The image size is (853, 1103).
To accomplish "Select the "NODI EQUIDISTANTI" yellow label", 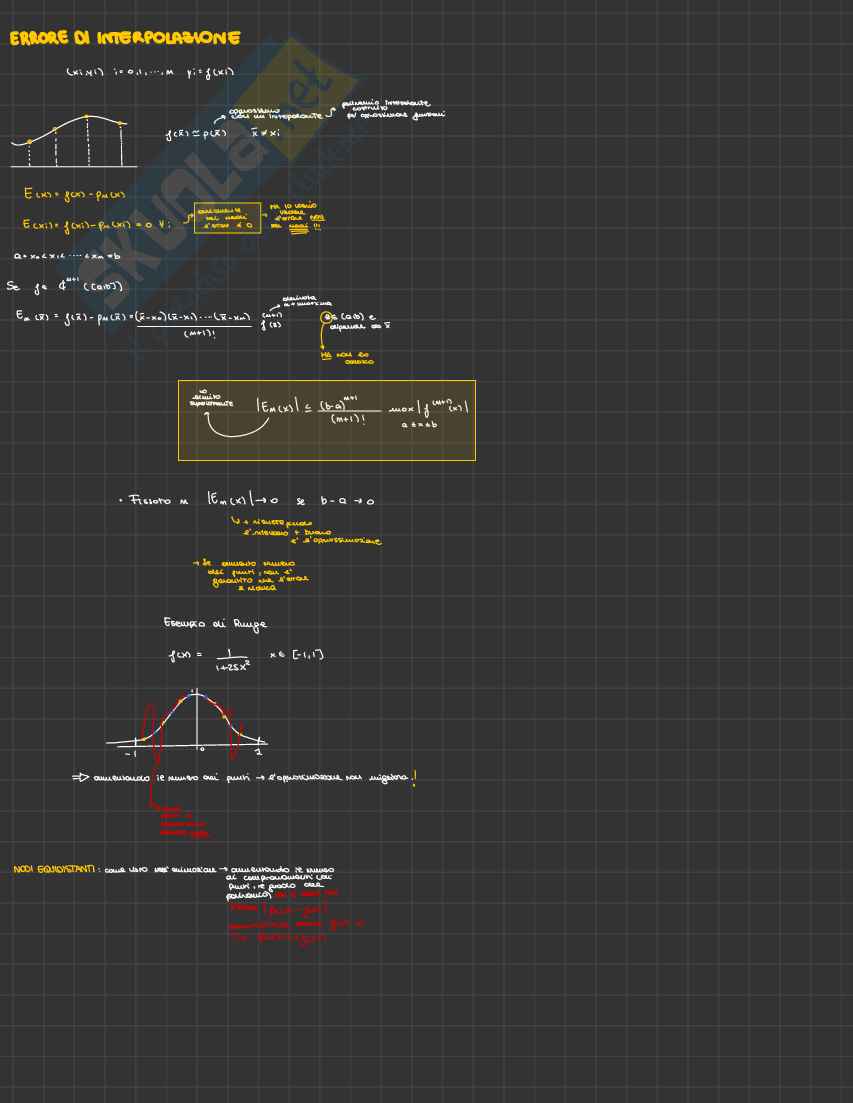I will click(57, 870).
